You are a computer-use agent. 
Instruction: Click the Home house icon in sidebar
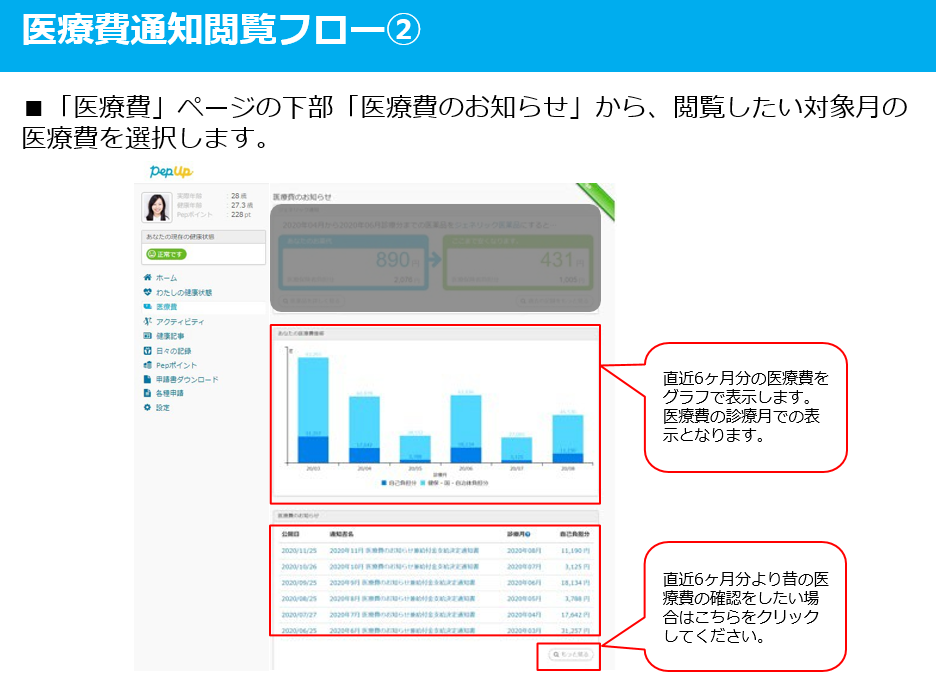(x=147, y=277)
